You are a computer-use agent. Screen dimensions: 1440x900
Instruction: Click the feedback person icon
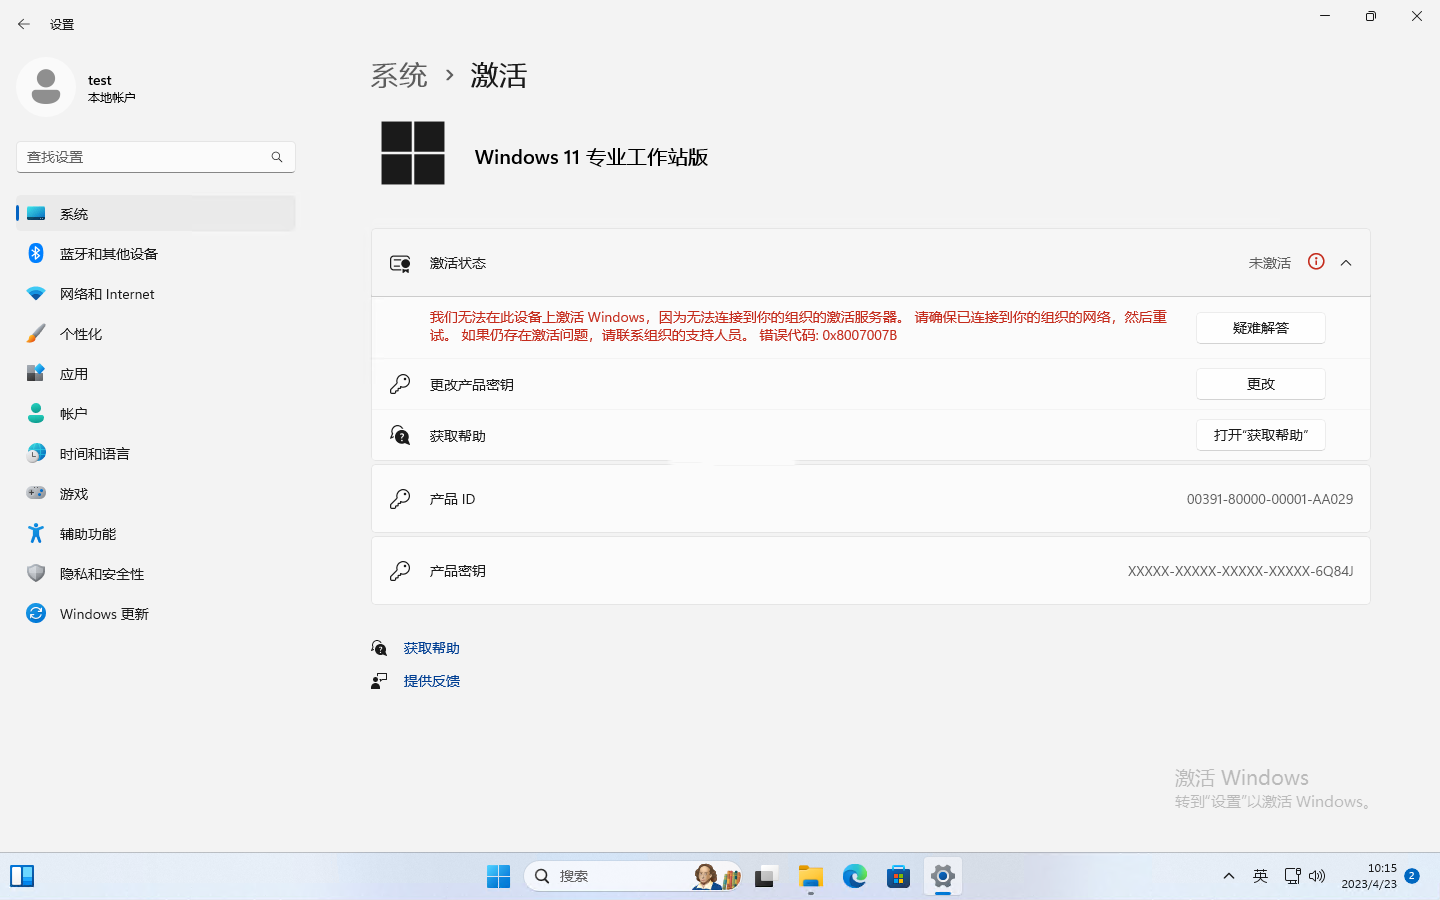[x=379, y=681]
